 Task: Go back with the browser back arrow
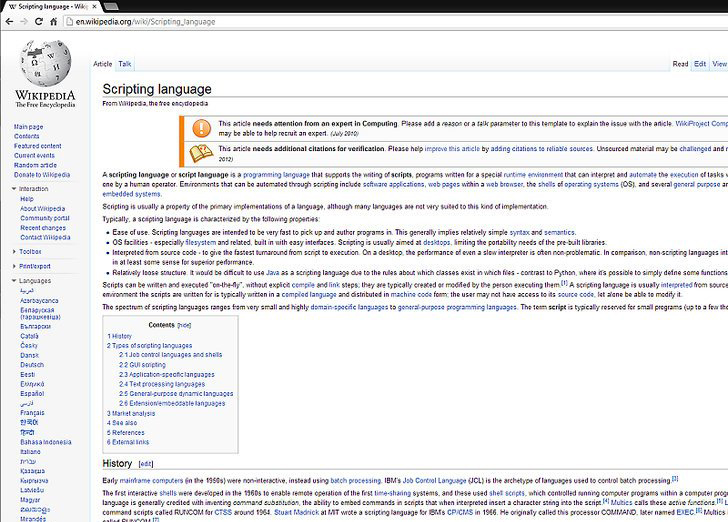click(x=9, y=21)
